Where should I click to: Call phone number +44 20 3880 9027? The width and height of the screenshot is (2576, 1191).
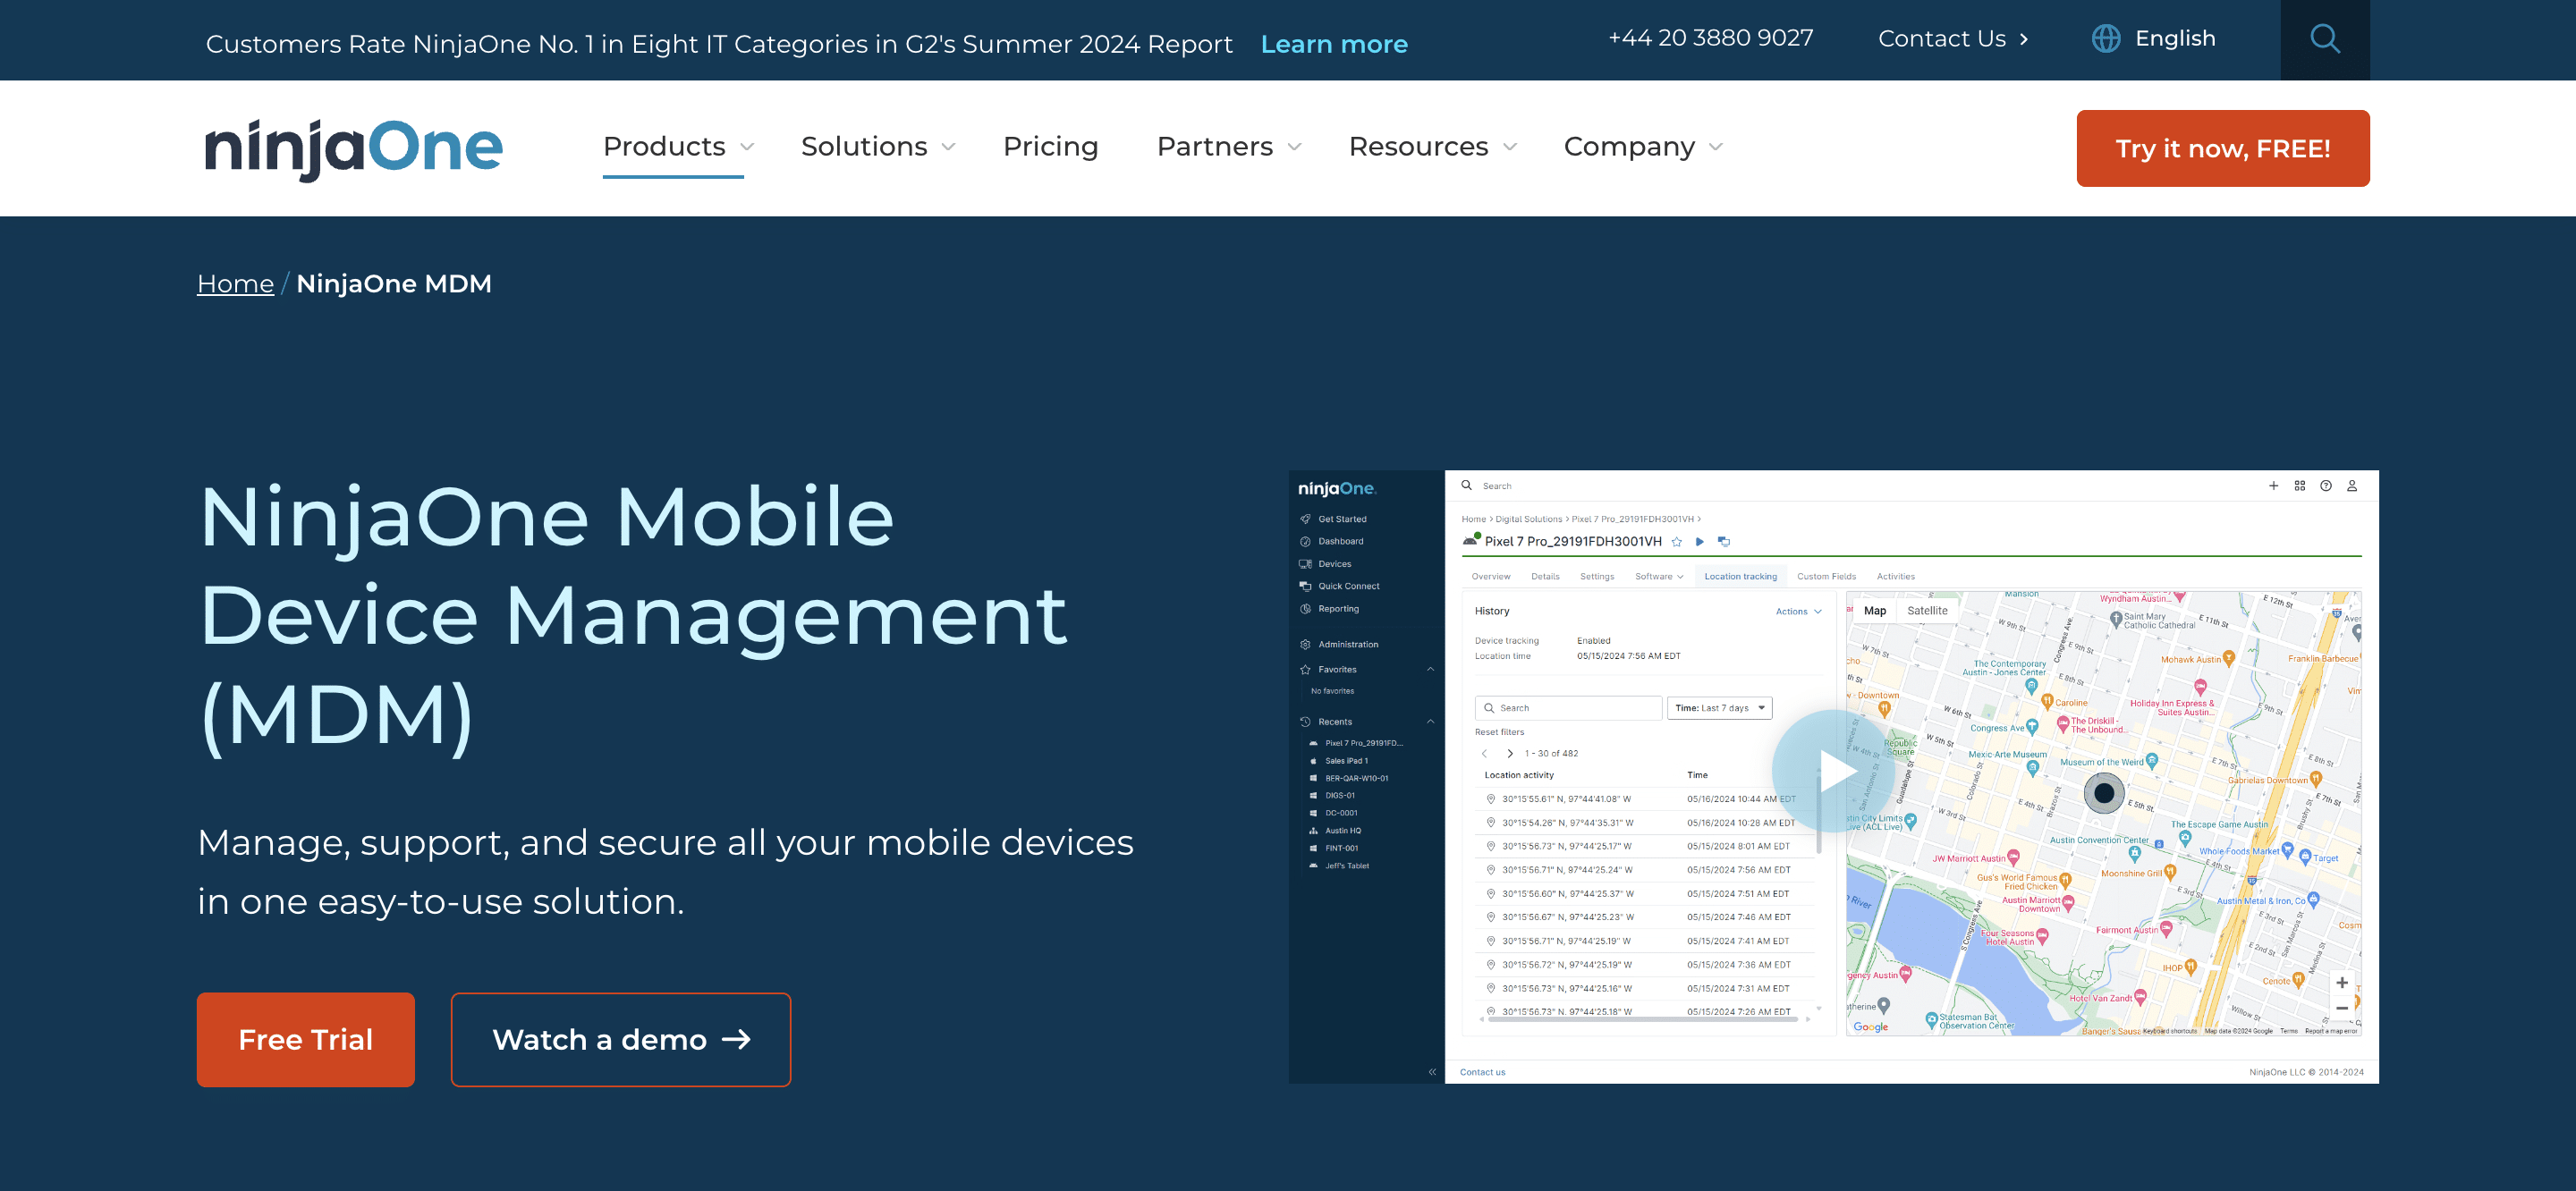pyautogui.click(x=1710, y=38)
